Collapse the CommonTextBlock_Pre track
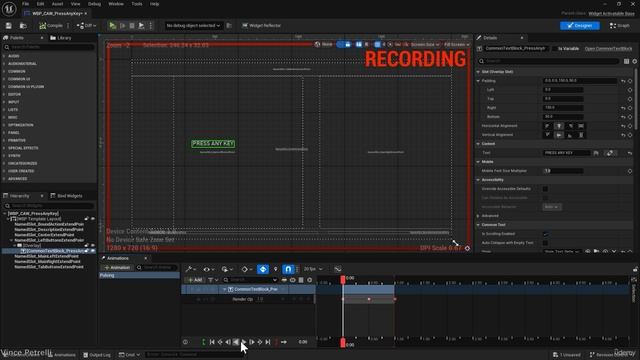The width and height of the screenshot is (640, 360). 224,289
